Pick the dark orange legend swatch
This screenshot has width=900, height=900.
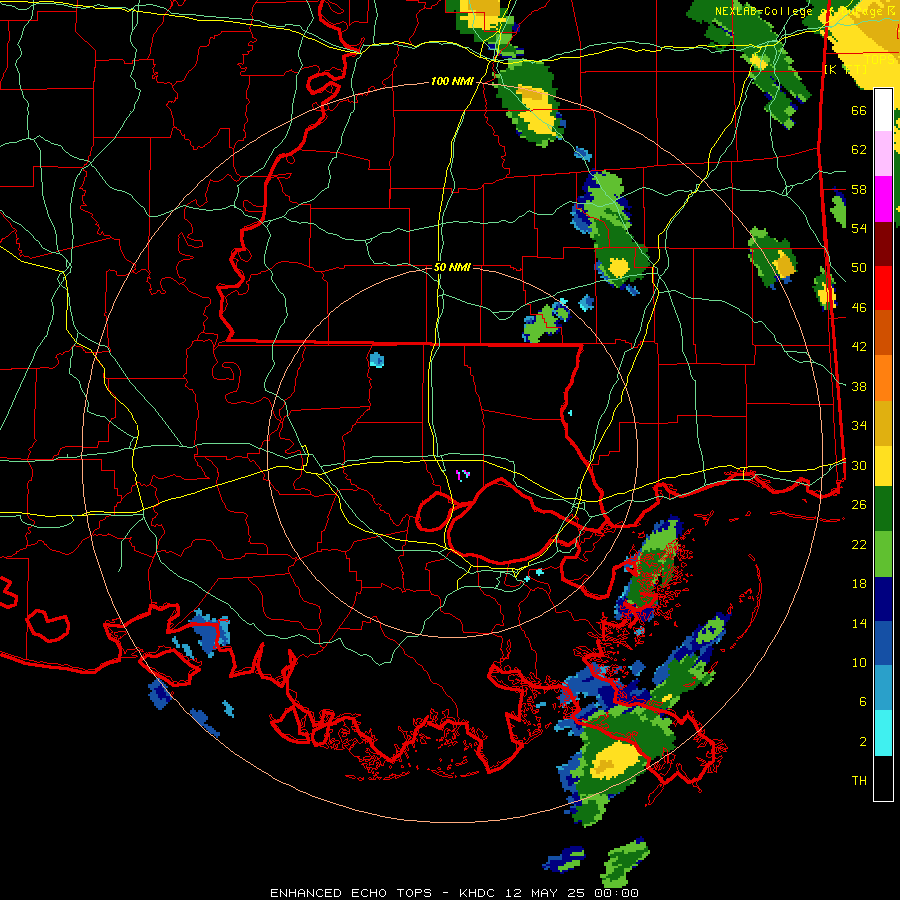[x=883, y=332]
